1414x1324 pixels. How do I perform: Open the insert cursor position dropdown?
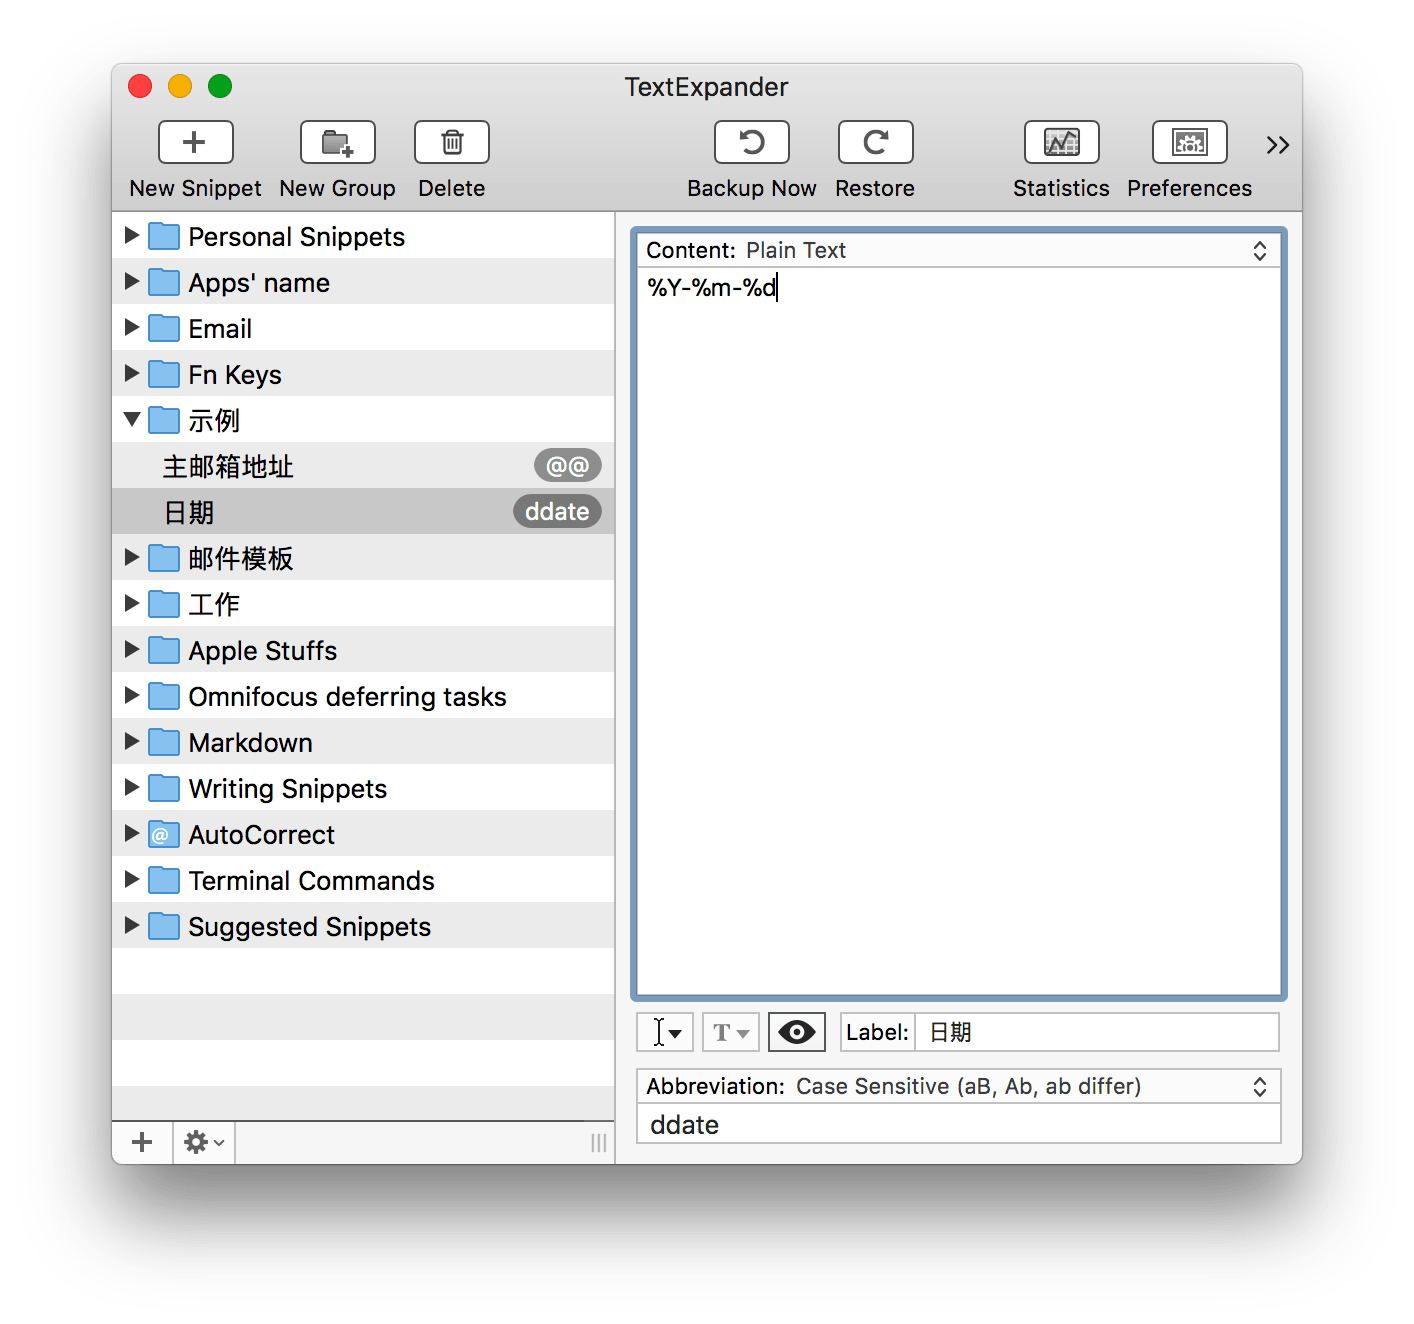665,1032
